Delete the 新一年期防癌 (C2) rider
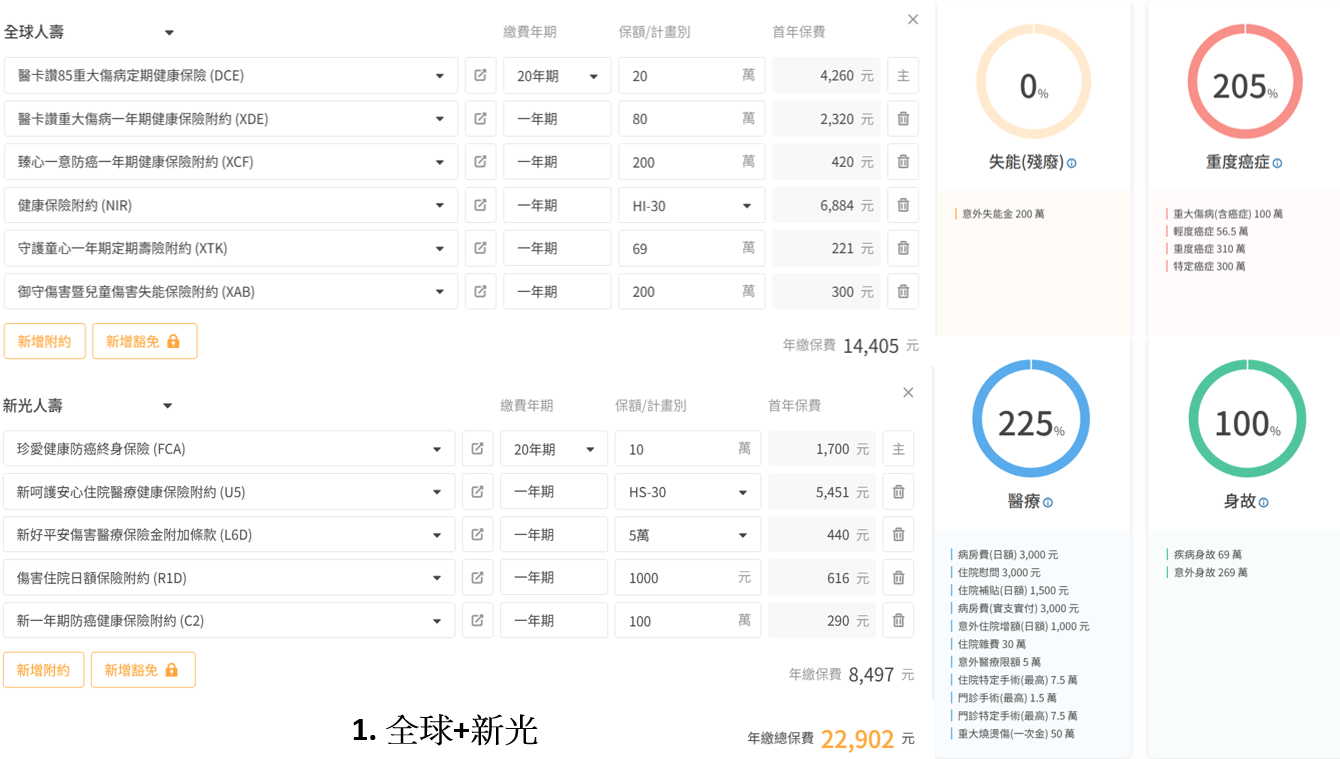1340x759 pixels. pos(898,621)
